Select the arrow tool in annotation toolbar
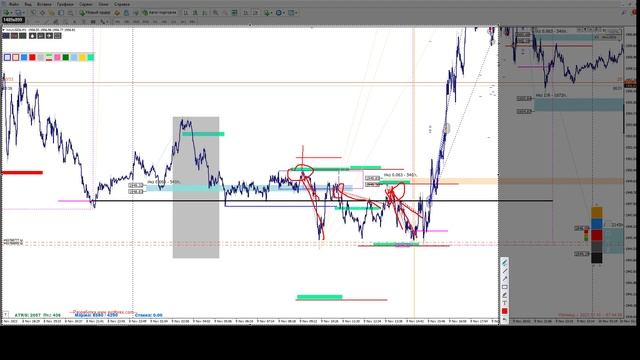Viewport: 640px width, 360px height. pyautogui.click(x=504, y=279)
